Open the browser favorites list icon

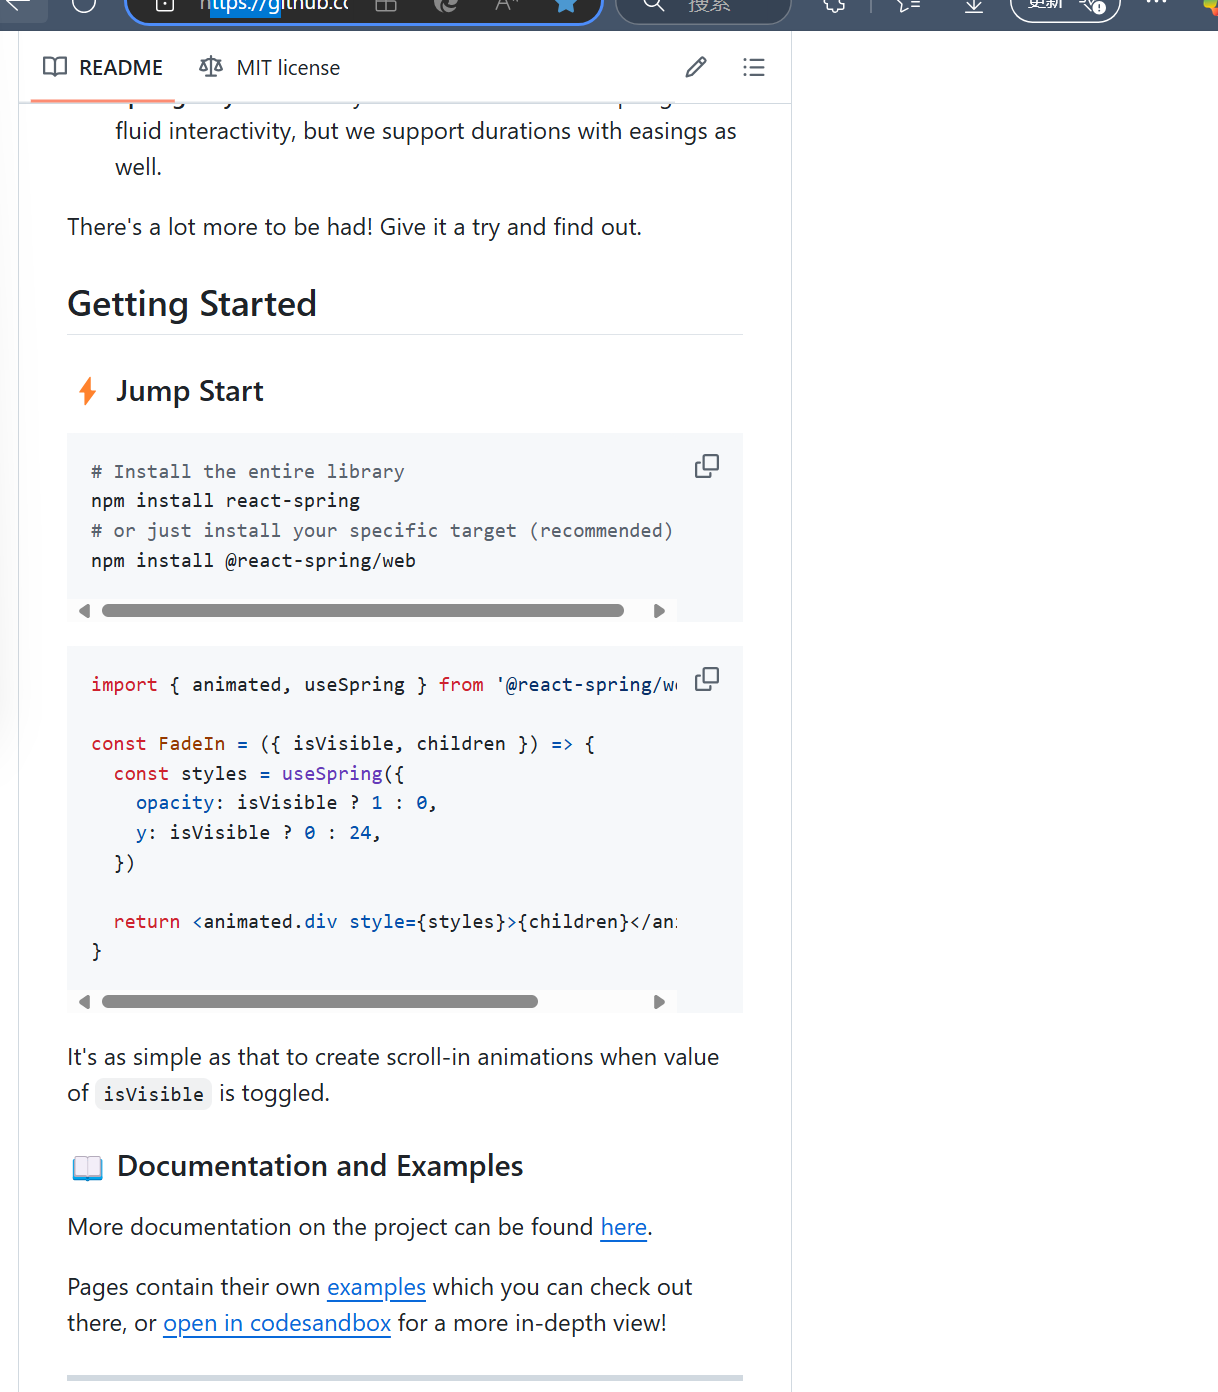(908, 5)
